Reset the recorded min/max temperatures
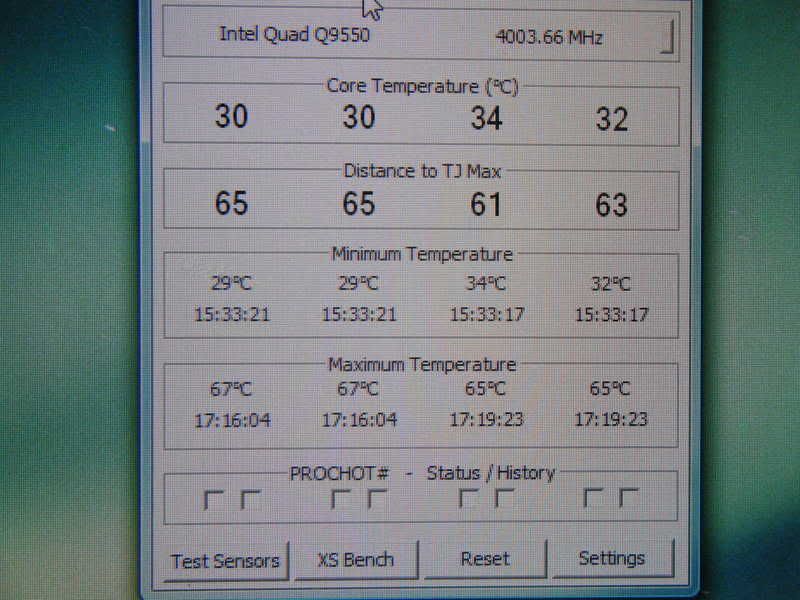 click(485, 559)
